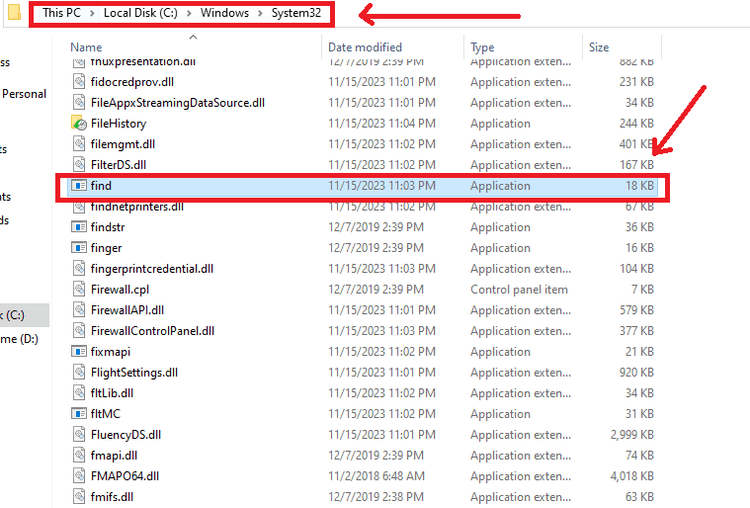Navigate to Windows in the breadcrumb path
Viewport: 750px width, 508px height.
(224, 13)
